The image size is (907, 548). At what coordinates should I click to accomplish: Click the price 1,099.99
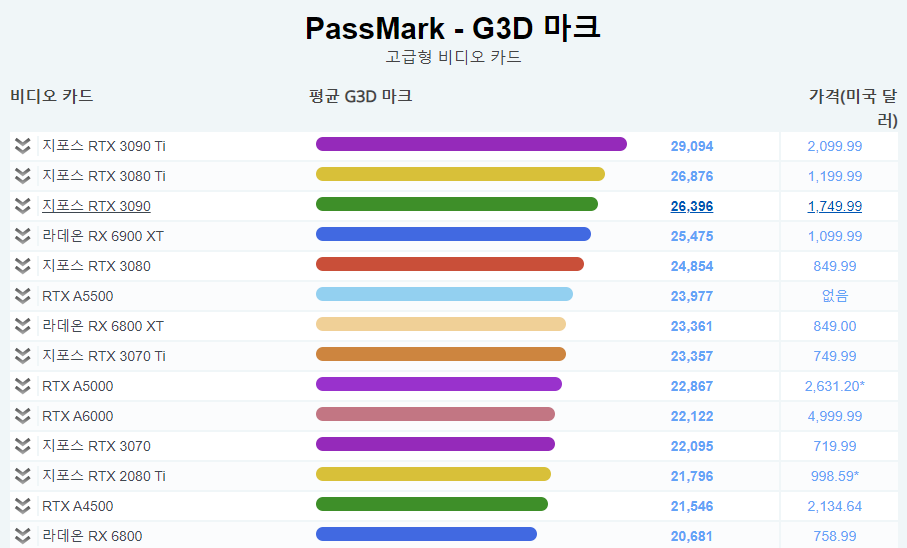point(835,237)
